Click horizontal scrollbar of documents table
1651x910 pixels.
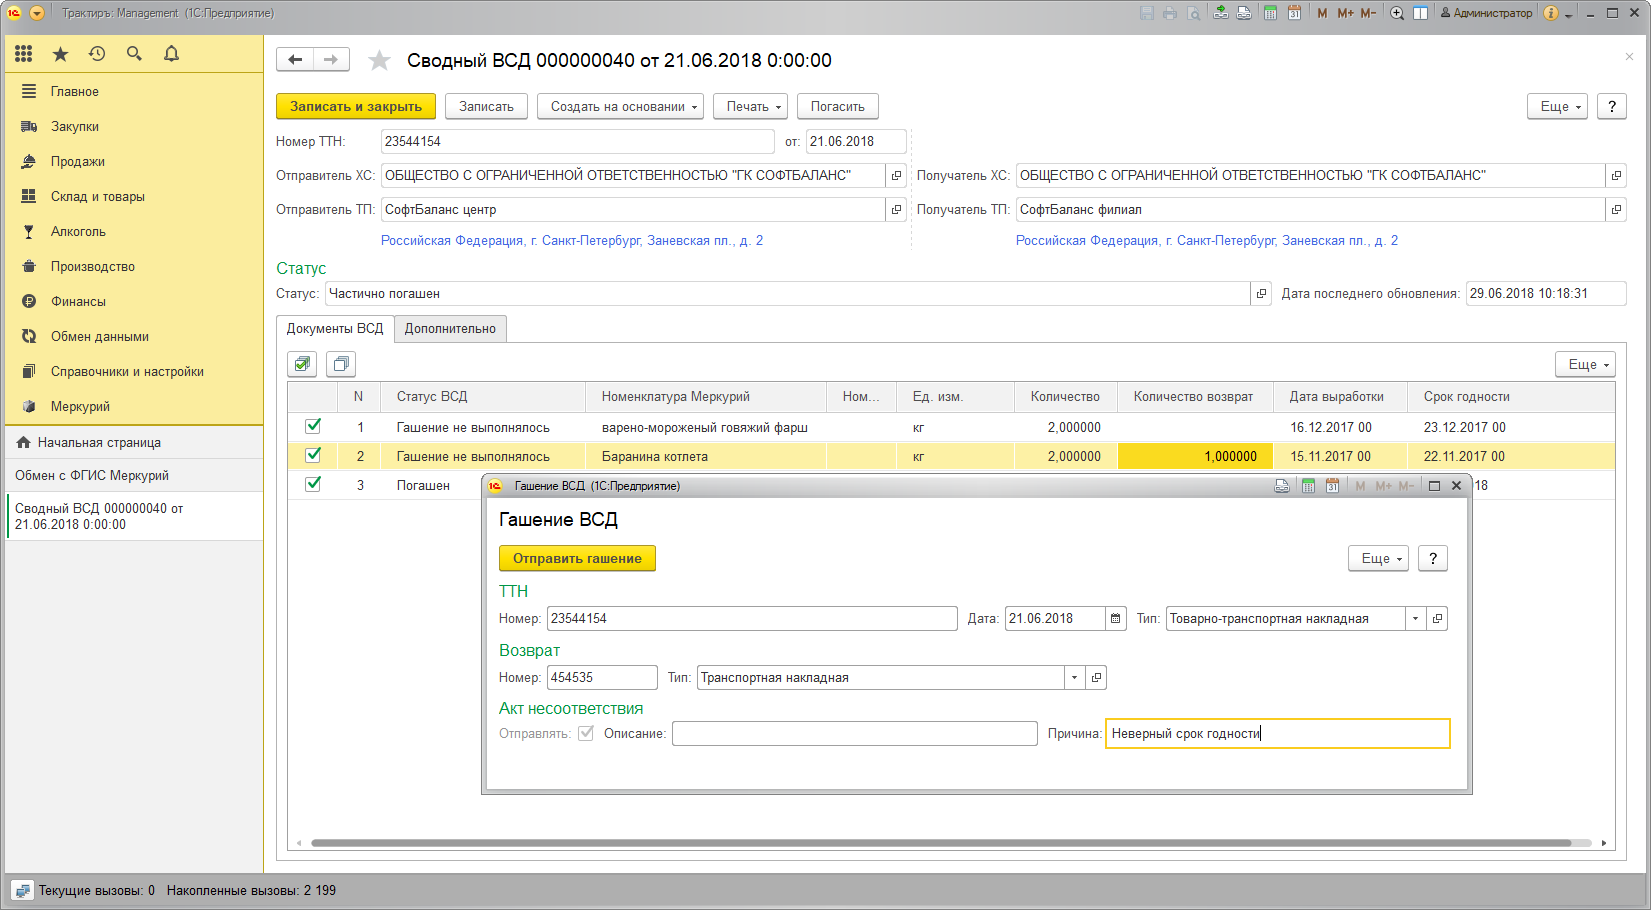[x=940, y=843]
